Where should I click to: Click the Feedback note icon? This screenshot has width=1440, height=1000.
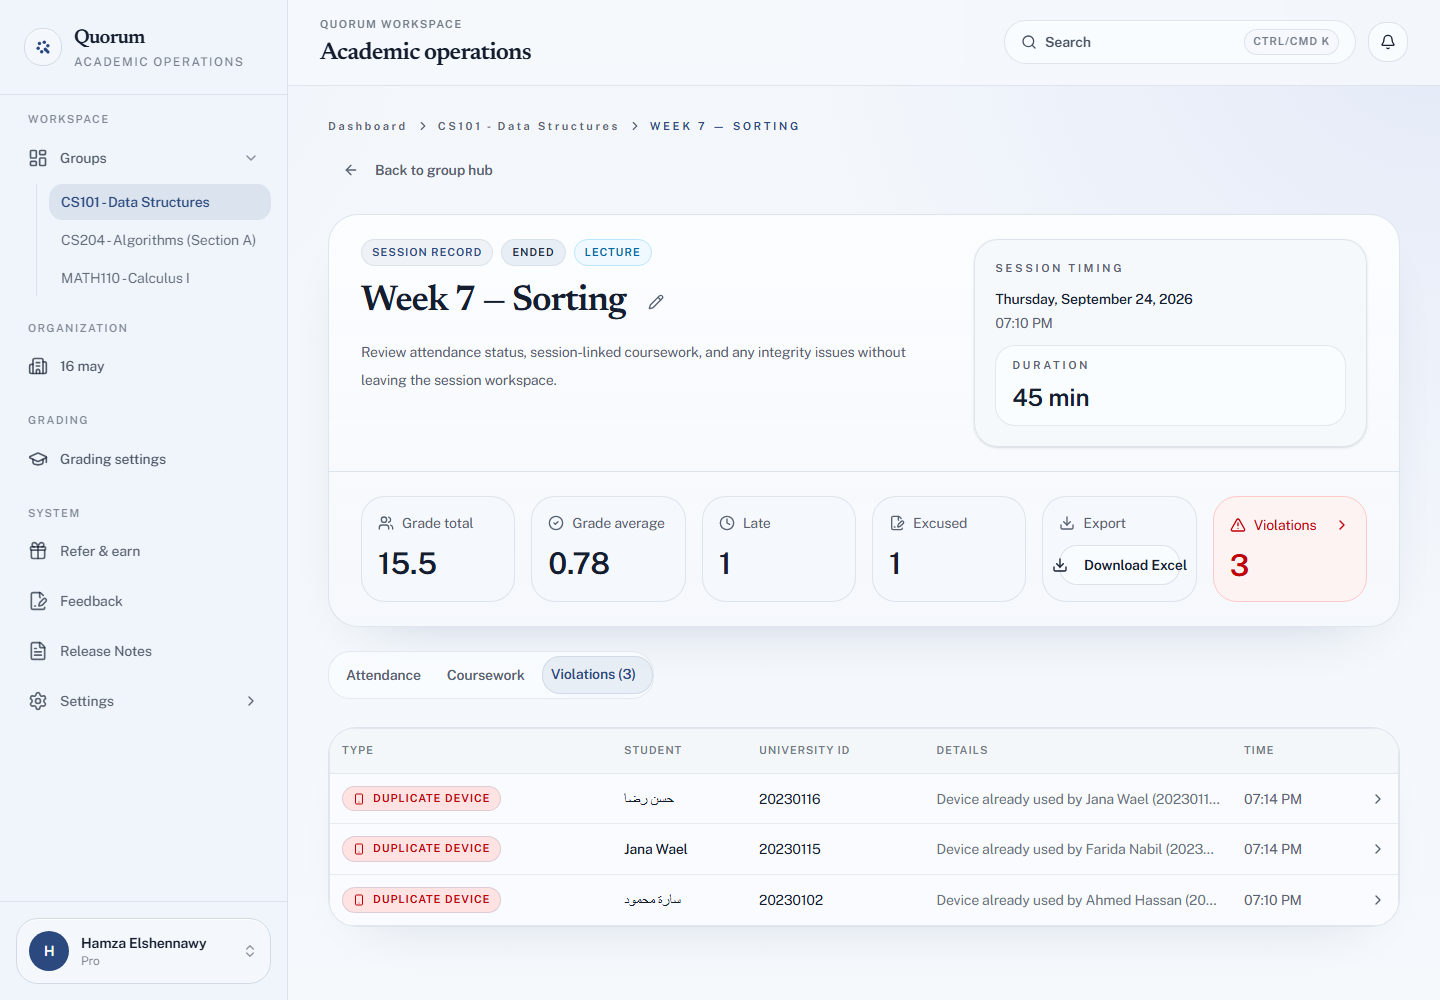(38, 601)
